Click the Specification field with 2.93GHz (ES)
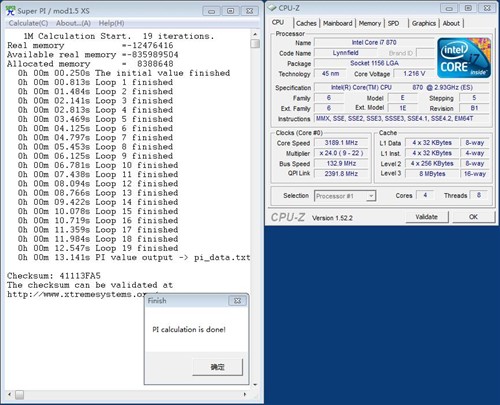This screenshot has width=500, height=405. 402,88
